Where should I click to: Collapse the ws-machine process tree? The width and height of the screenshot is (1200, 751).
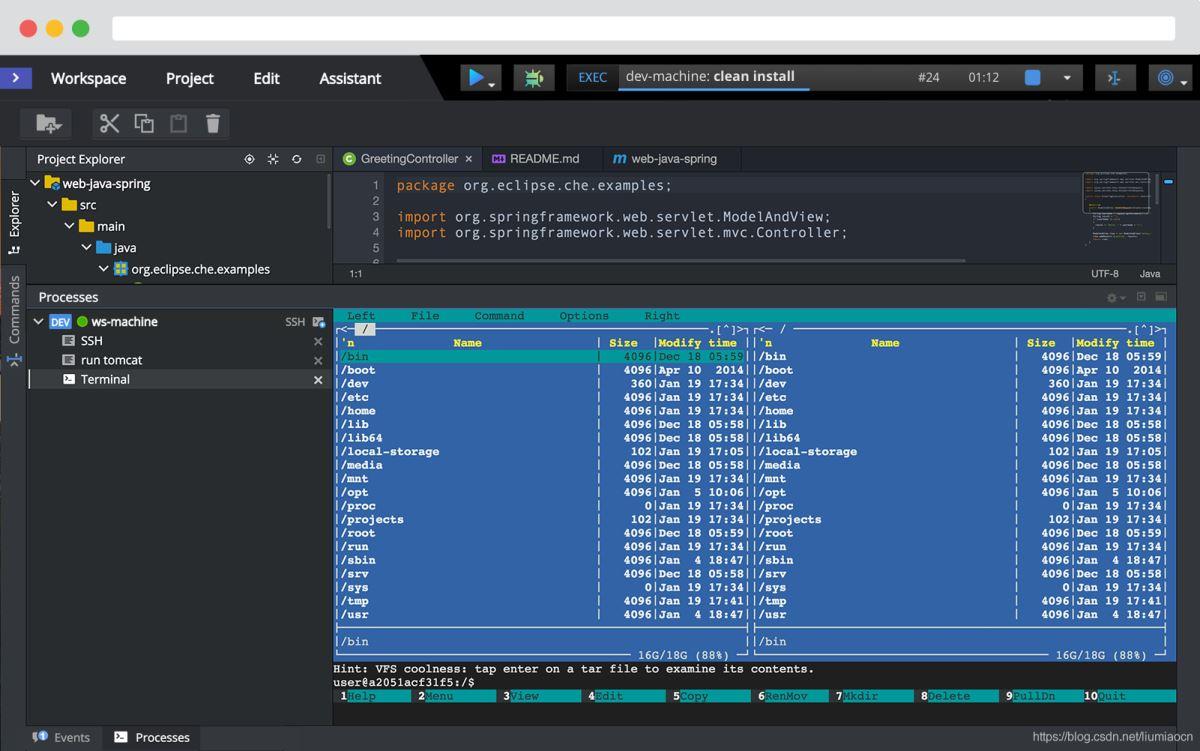39,322
